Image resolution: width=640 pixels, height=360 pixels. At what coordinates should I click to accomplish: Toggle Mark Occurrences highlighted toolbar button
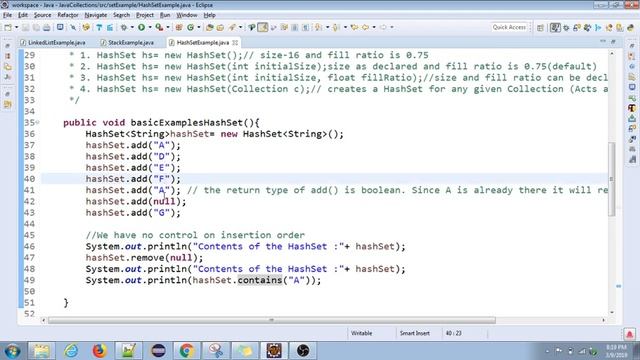pos(262,27)
